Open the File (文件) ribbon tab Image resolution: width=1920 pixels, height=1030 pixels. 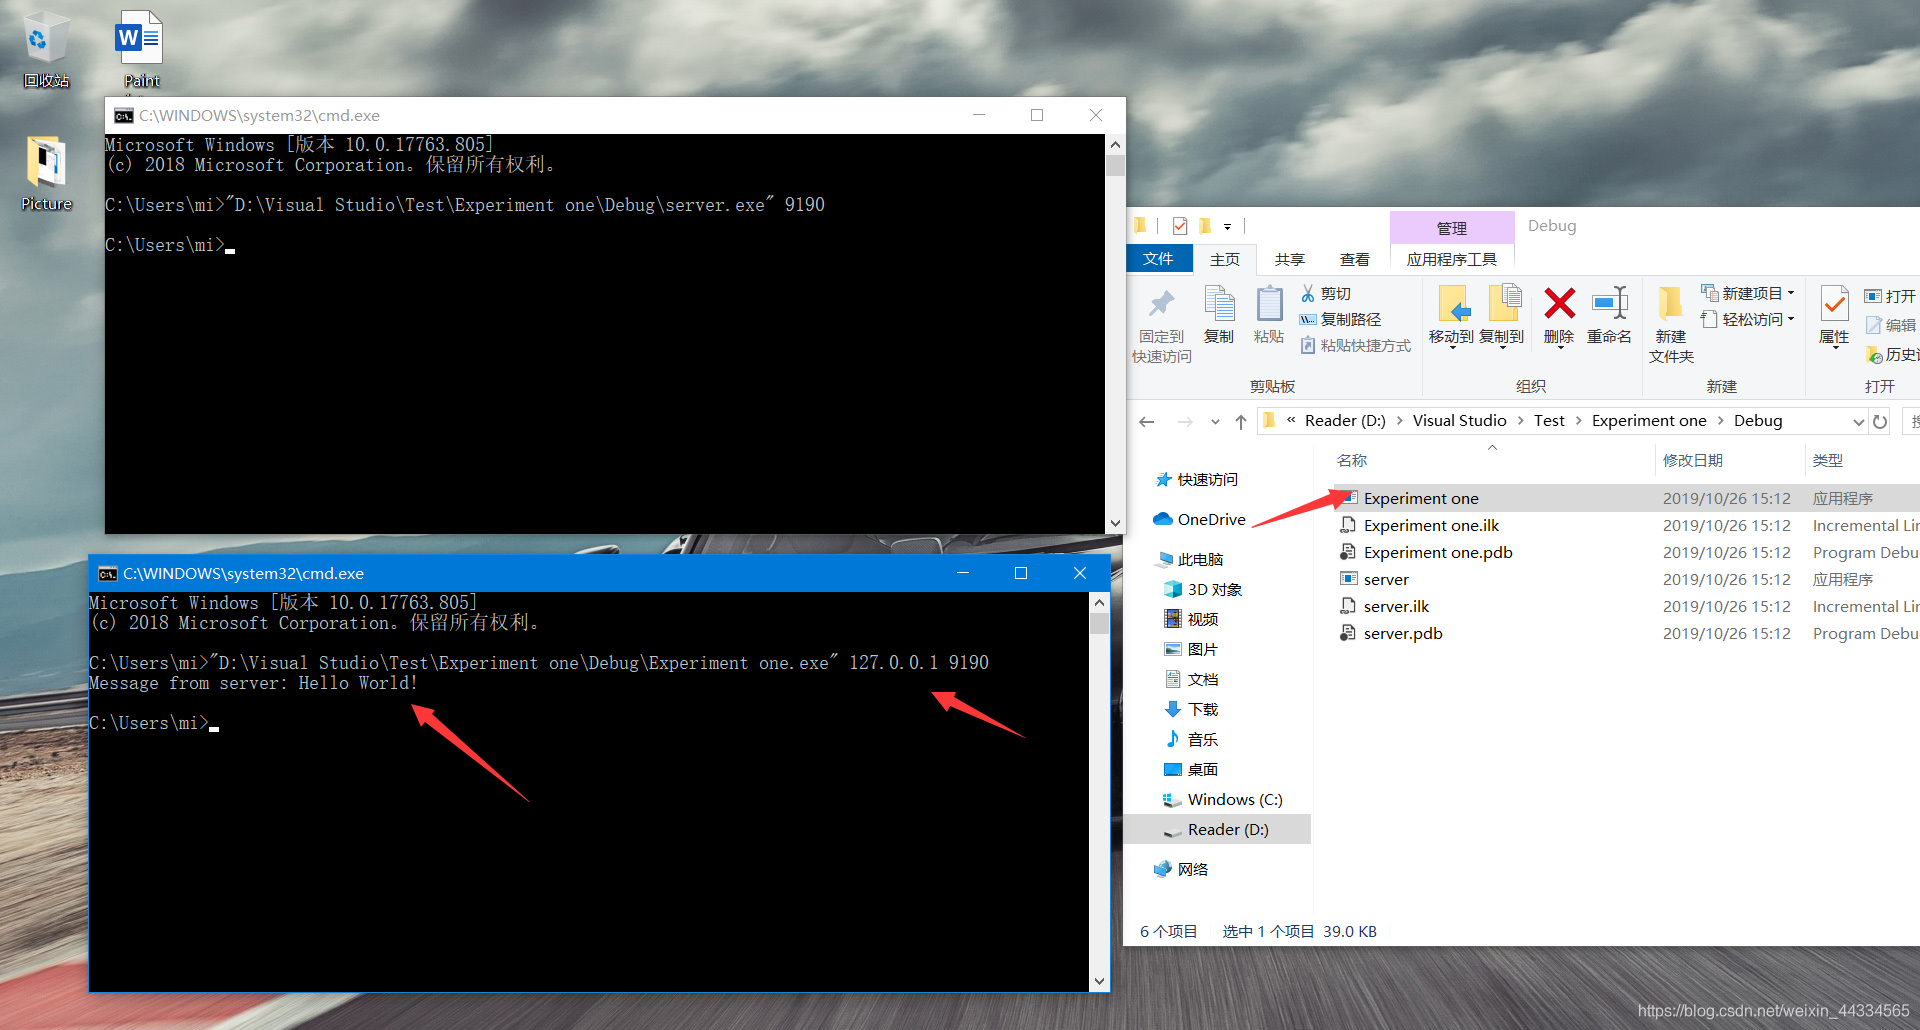pos(1158,259)
